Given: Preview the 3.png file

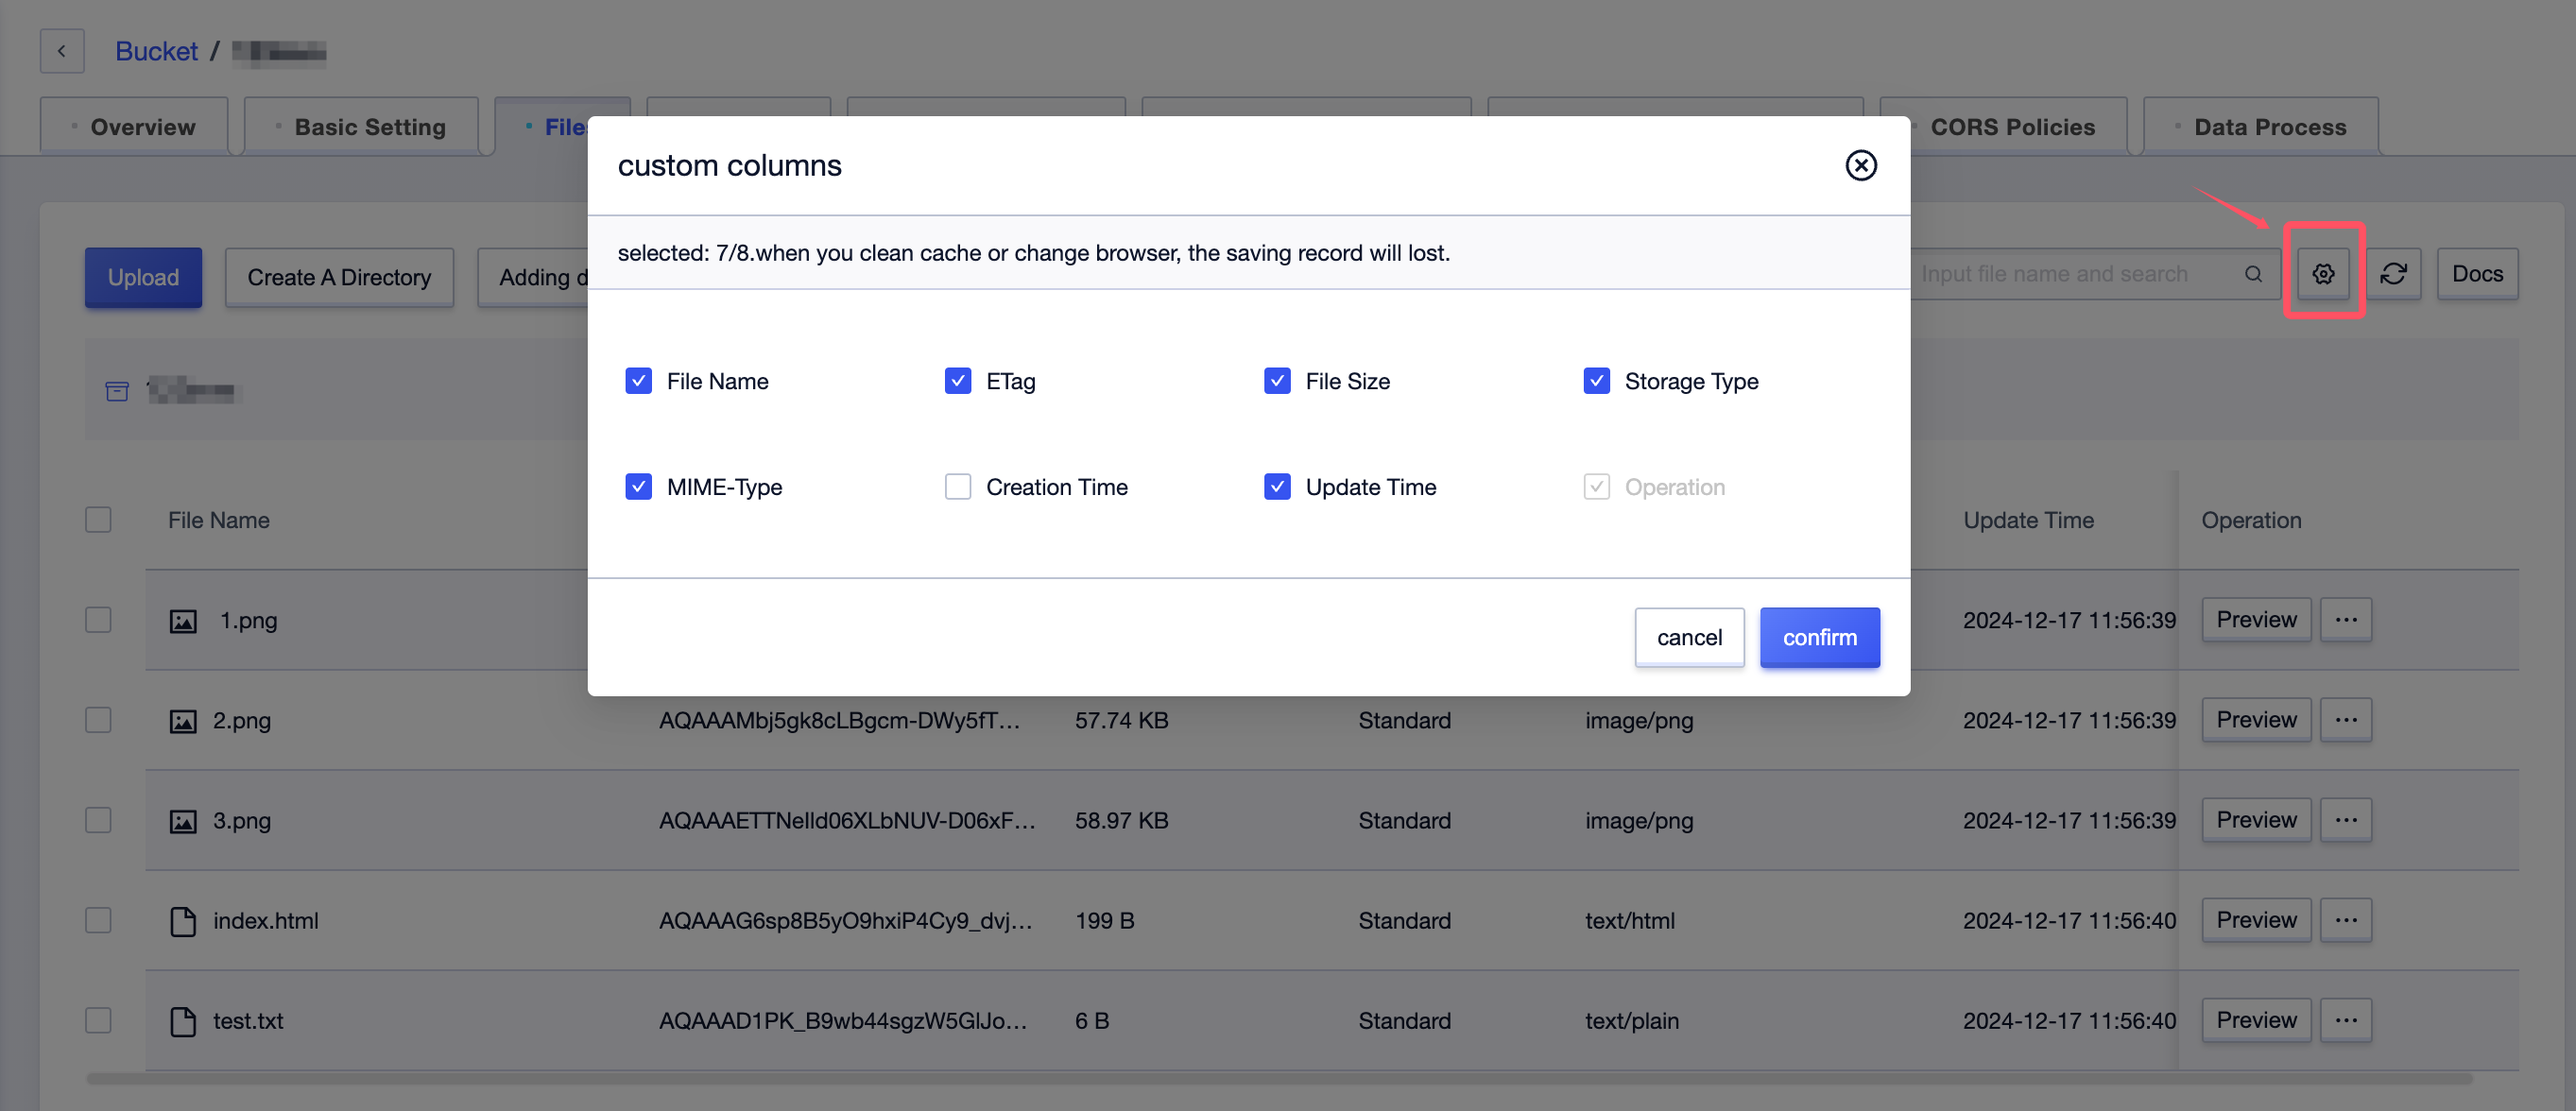Looking at the screenshot, I should (x=2256, y=820).
